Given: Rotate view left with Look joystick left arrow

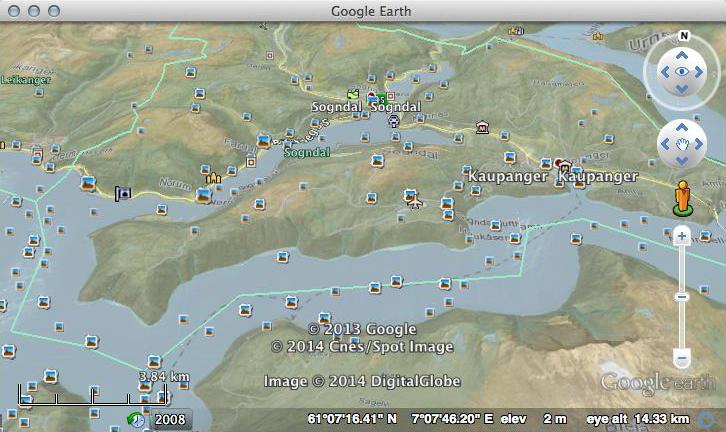Looking at the screenshot, I should (x=665, y=72).
